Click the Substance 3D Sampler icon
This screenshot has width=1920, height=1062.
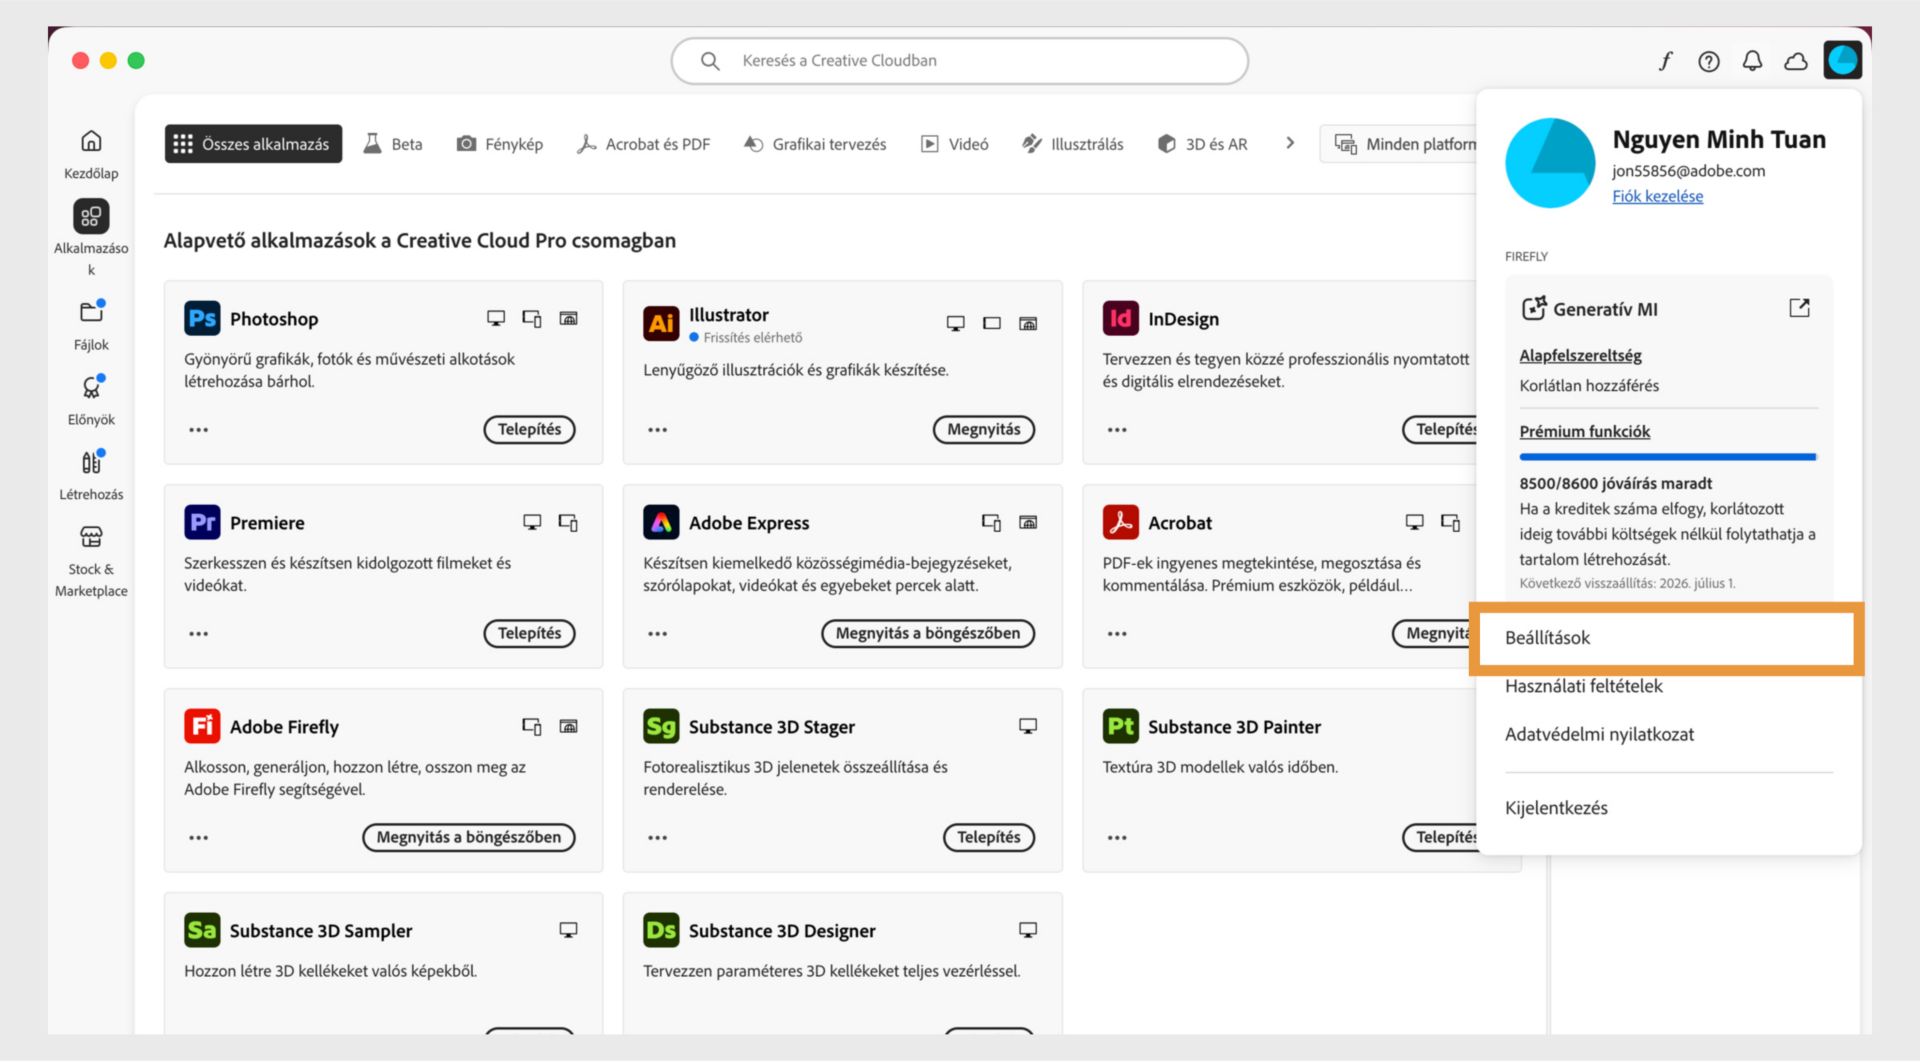202,930
